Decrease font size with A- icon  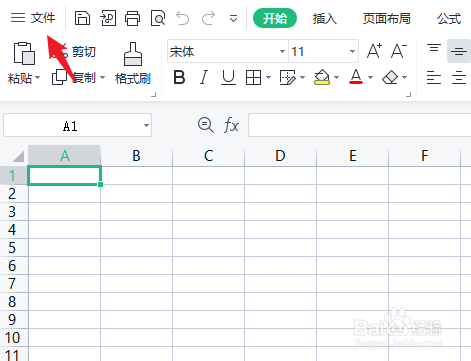(399, 51)
